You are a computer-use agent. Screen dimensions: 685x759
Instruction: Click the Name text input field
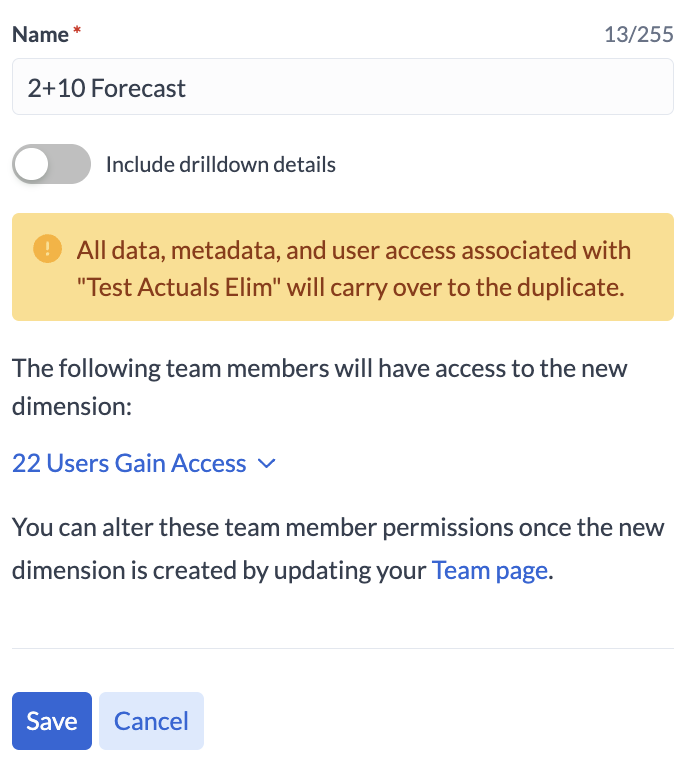pos(342,88)
